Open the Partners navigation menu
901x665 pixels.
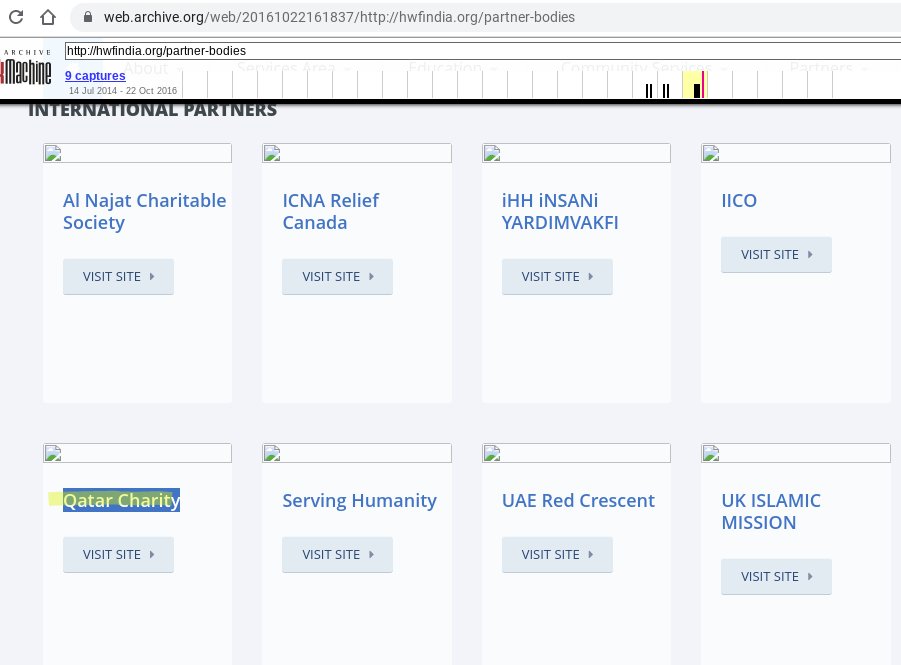click(827, 68)
